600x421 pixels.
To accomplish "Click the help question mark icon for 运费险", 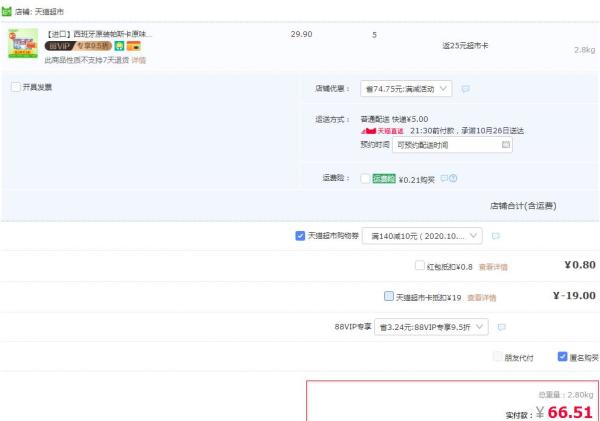I will [x=453, y=178].
